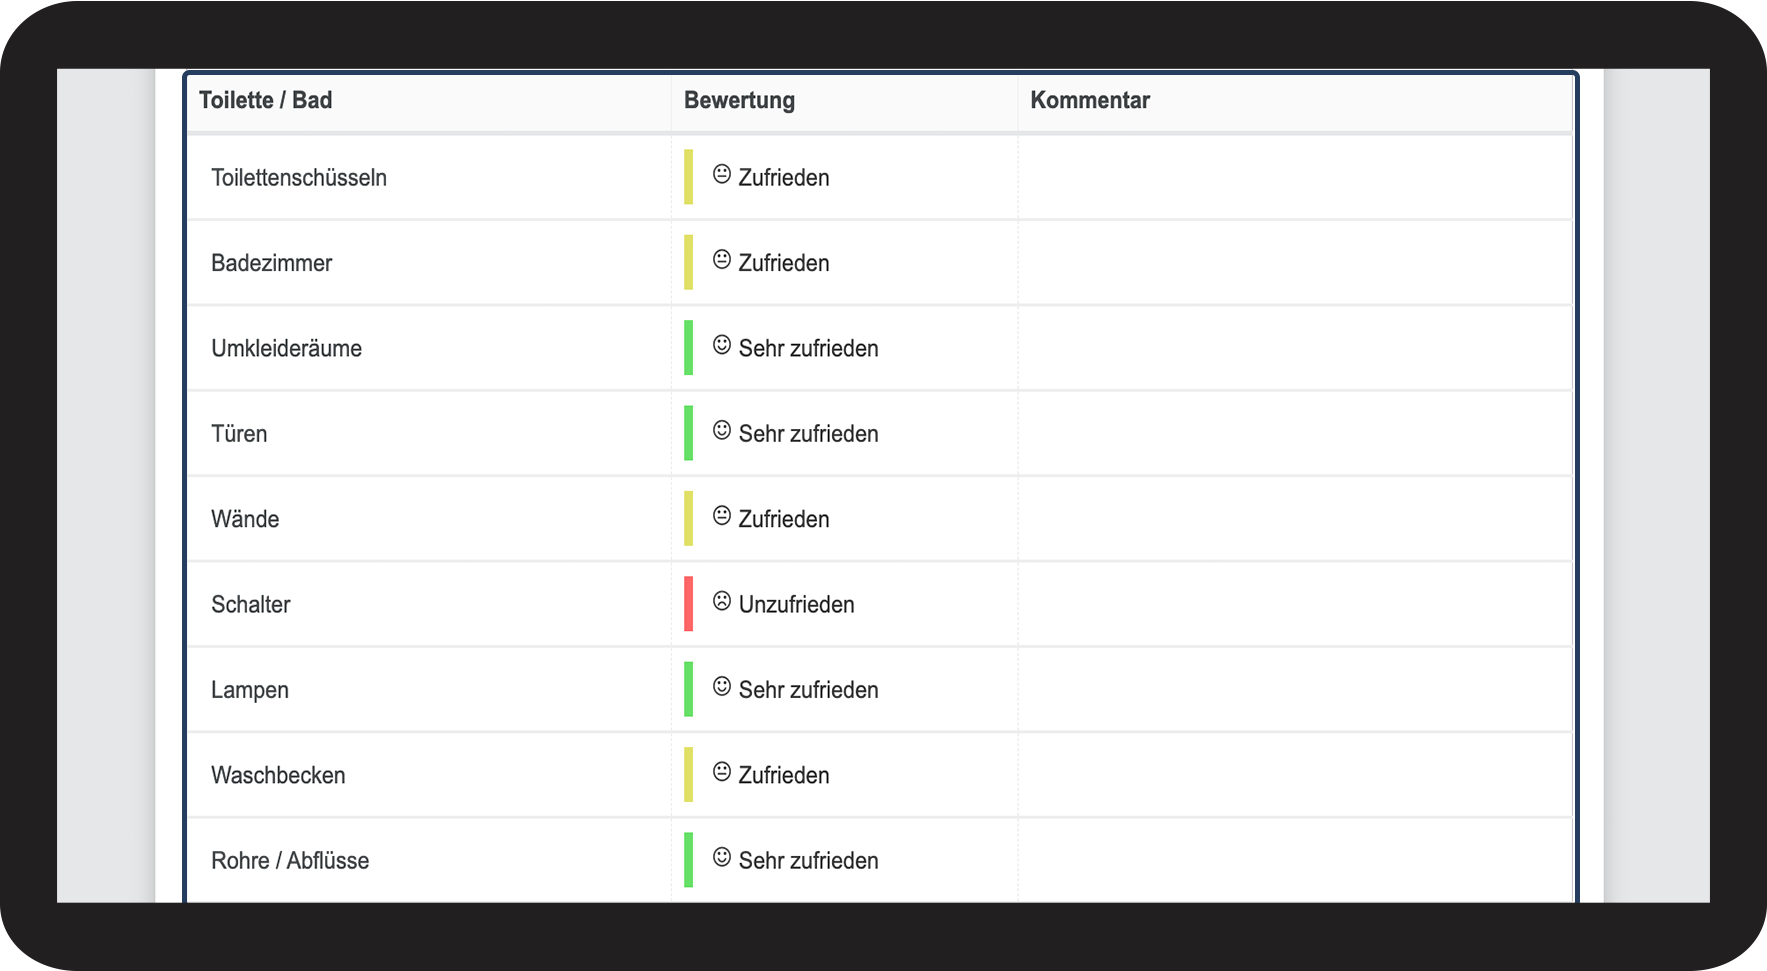1767x971 pixels.
Task: Click the smiley icon for Rohre / Abflüsse
Action: (722, 857)
